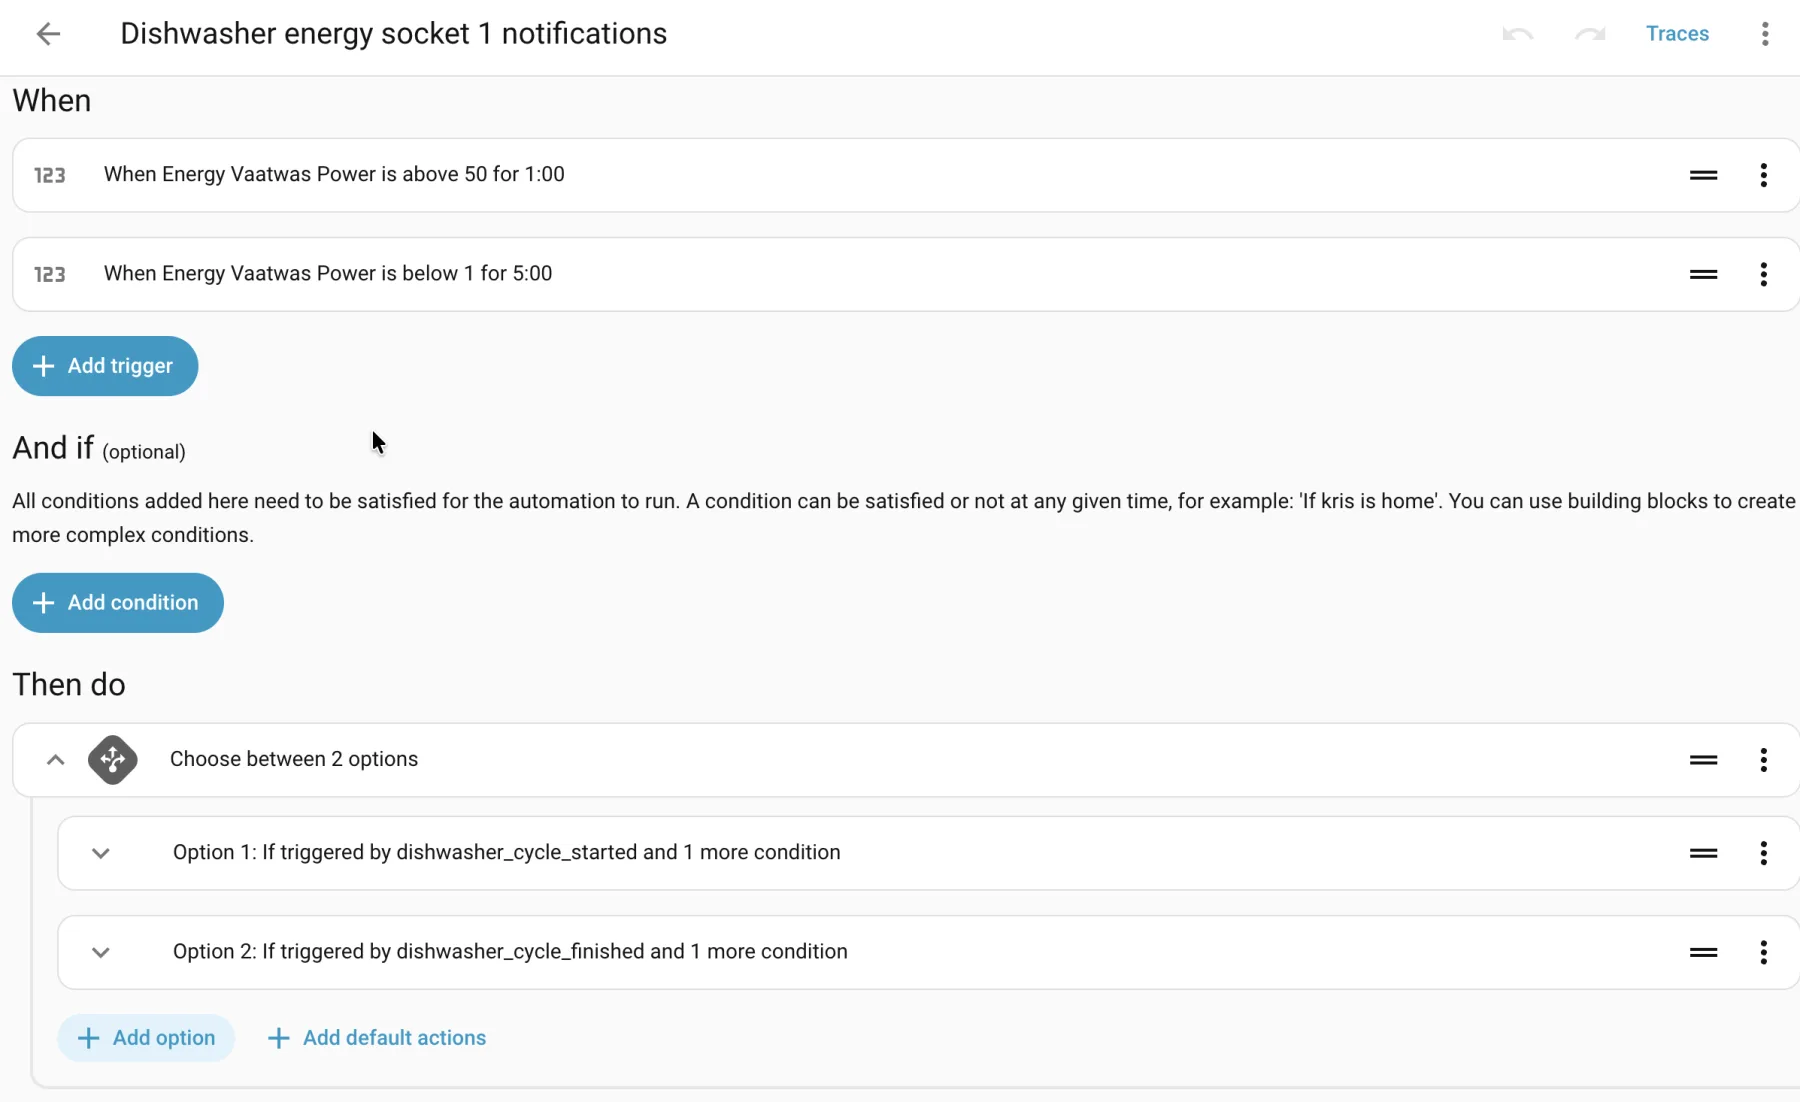Grab the drag handle of Option 1
Image resolution: width=1800 pixels, height=1102 pixels.
(1703, 853)
